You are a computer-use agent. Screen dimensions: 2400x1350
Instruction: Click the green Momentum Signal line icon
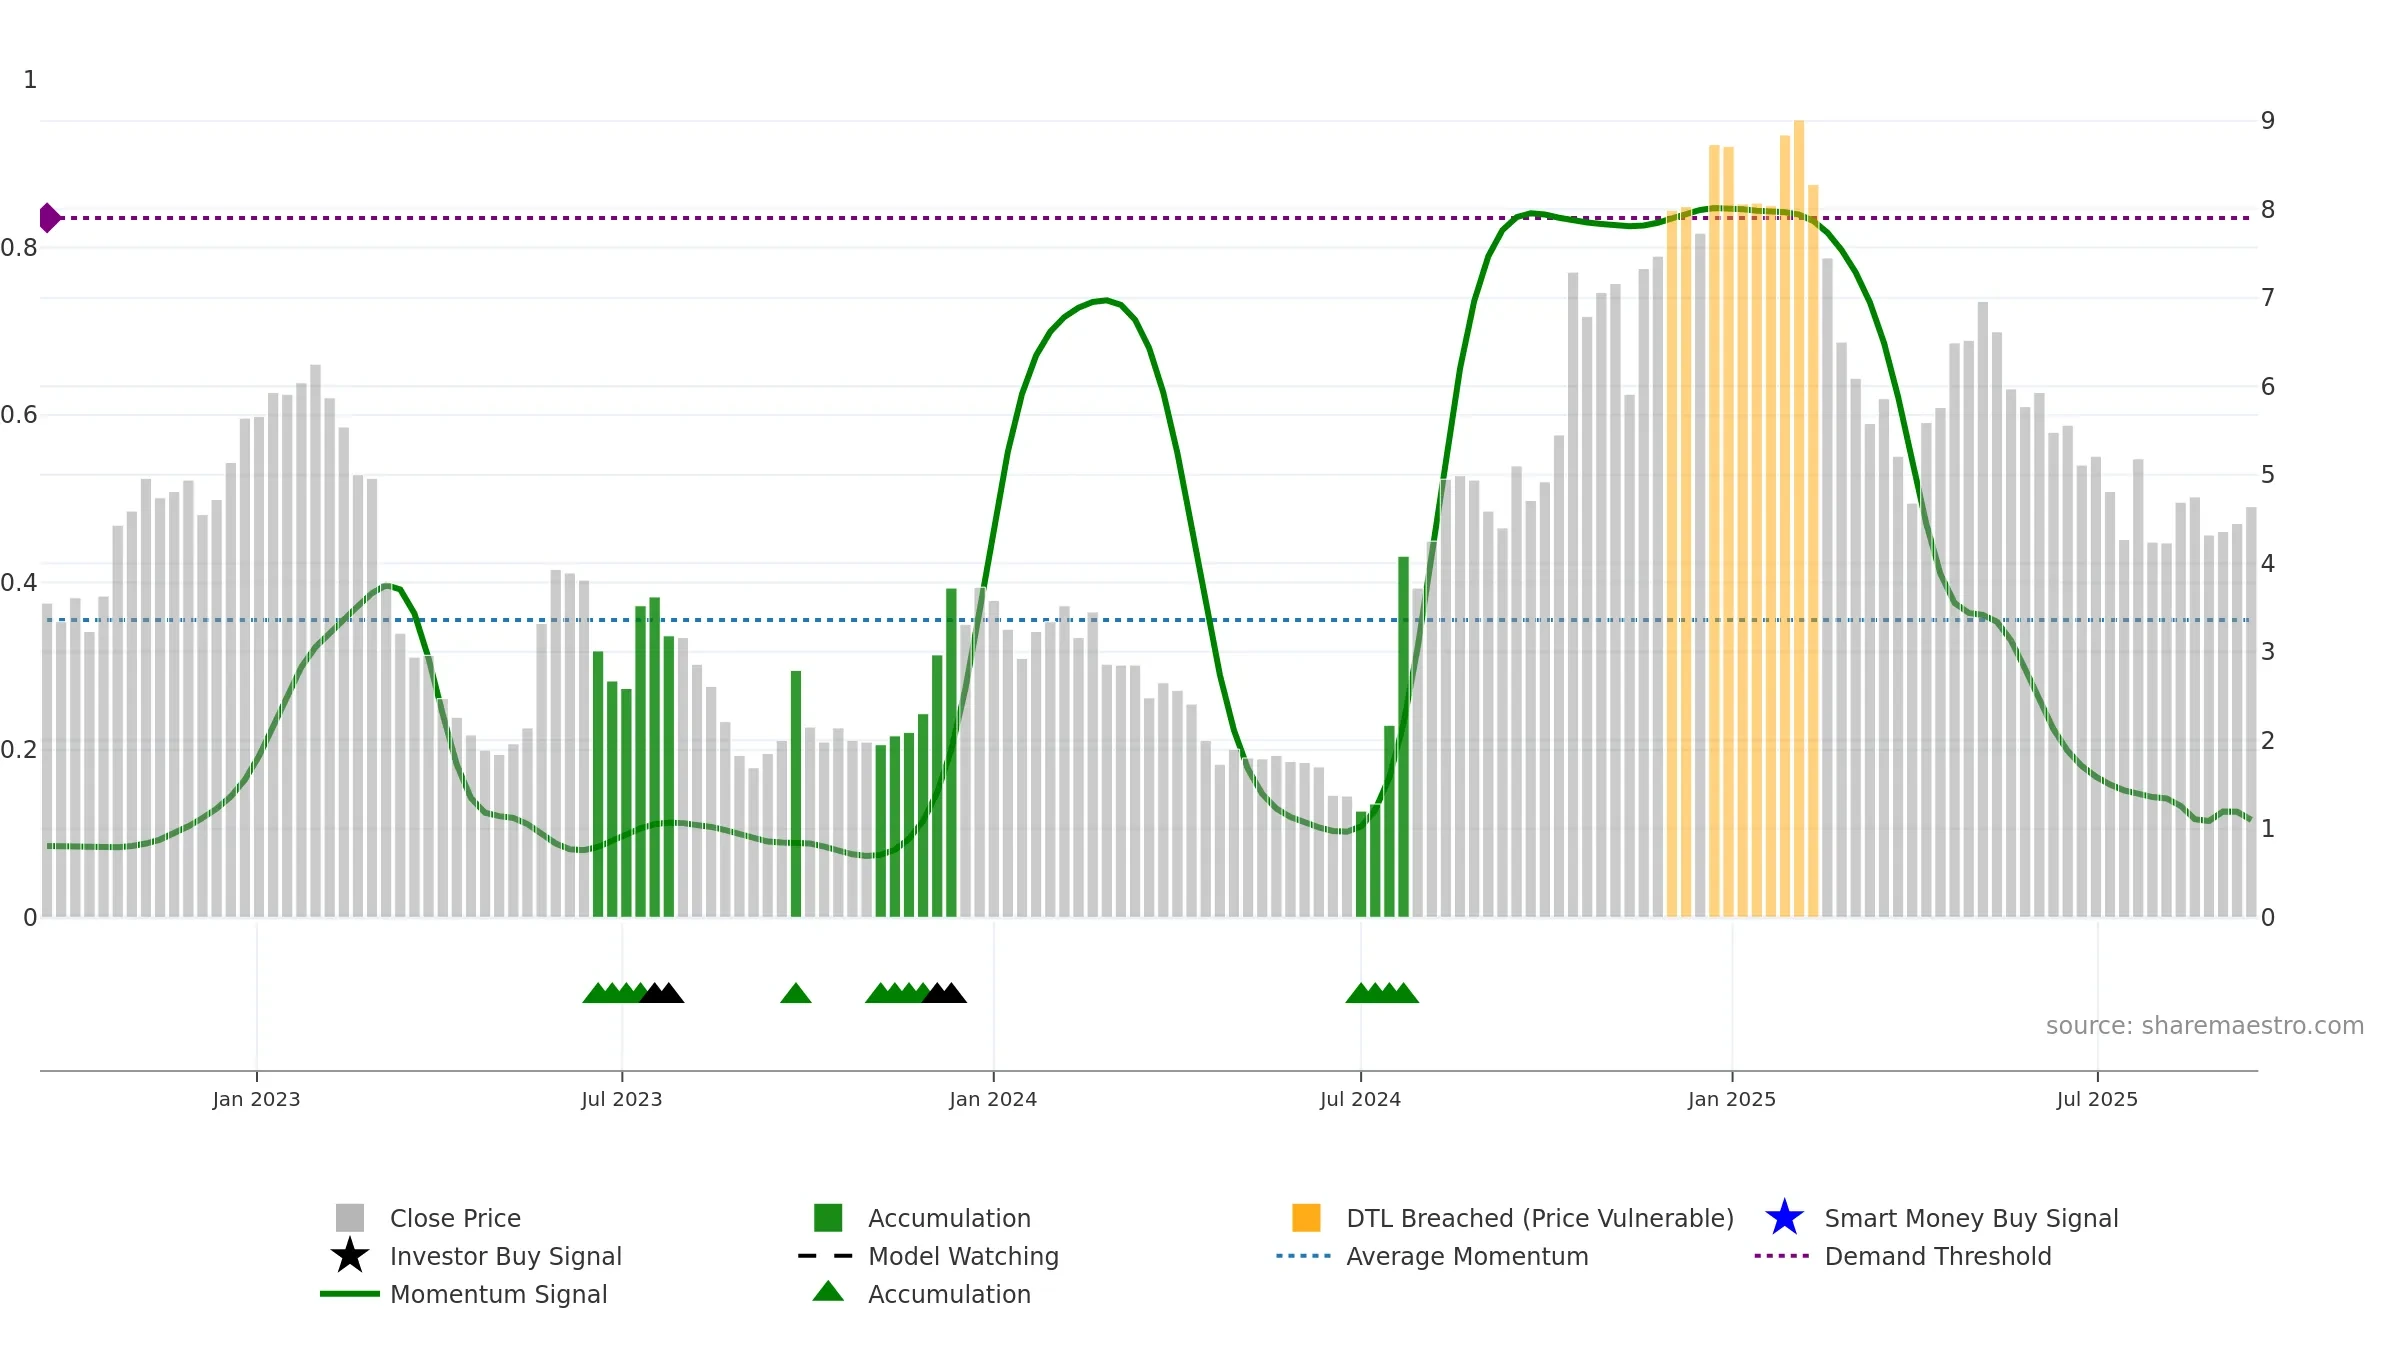[x=349, y=1293]
